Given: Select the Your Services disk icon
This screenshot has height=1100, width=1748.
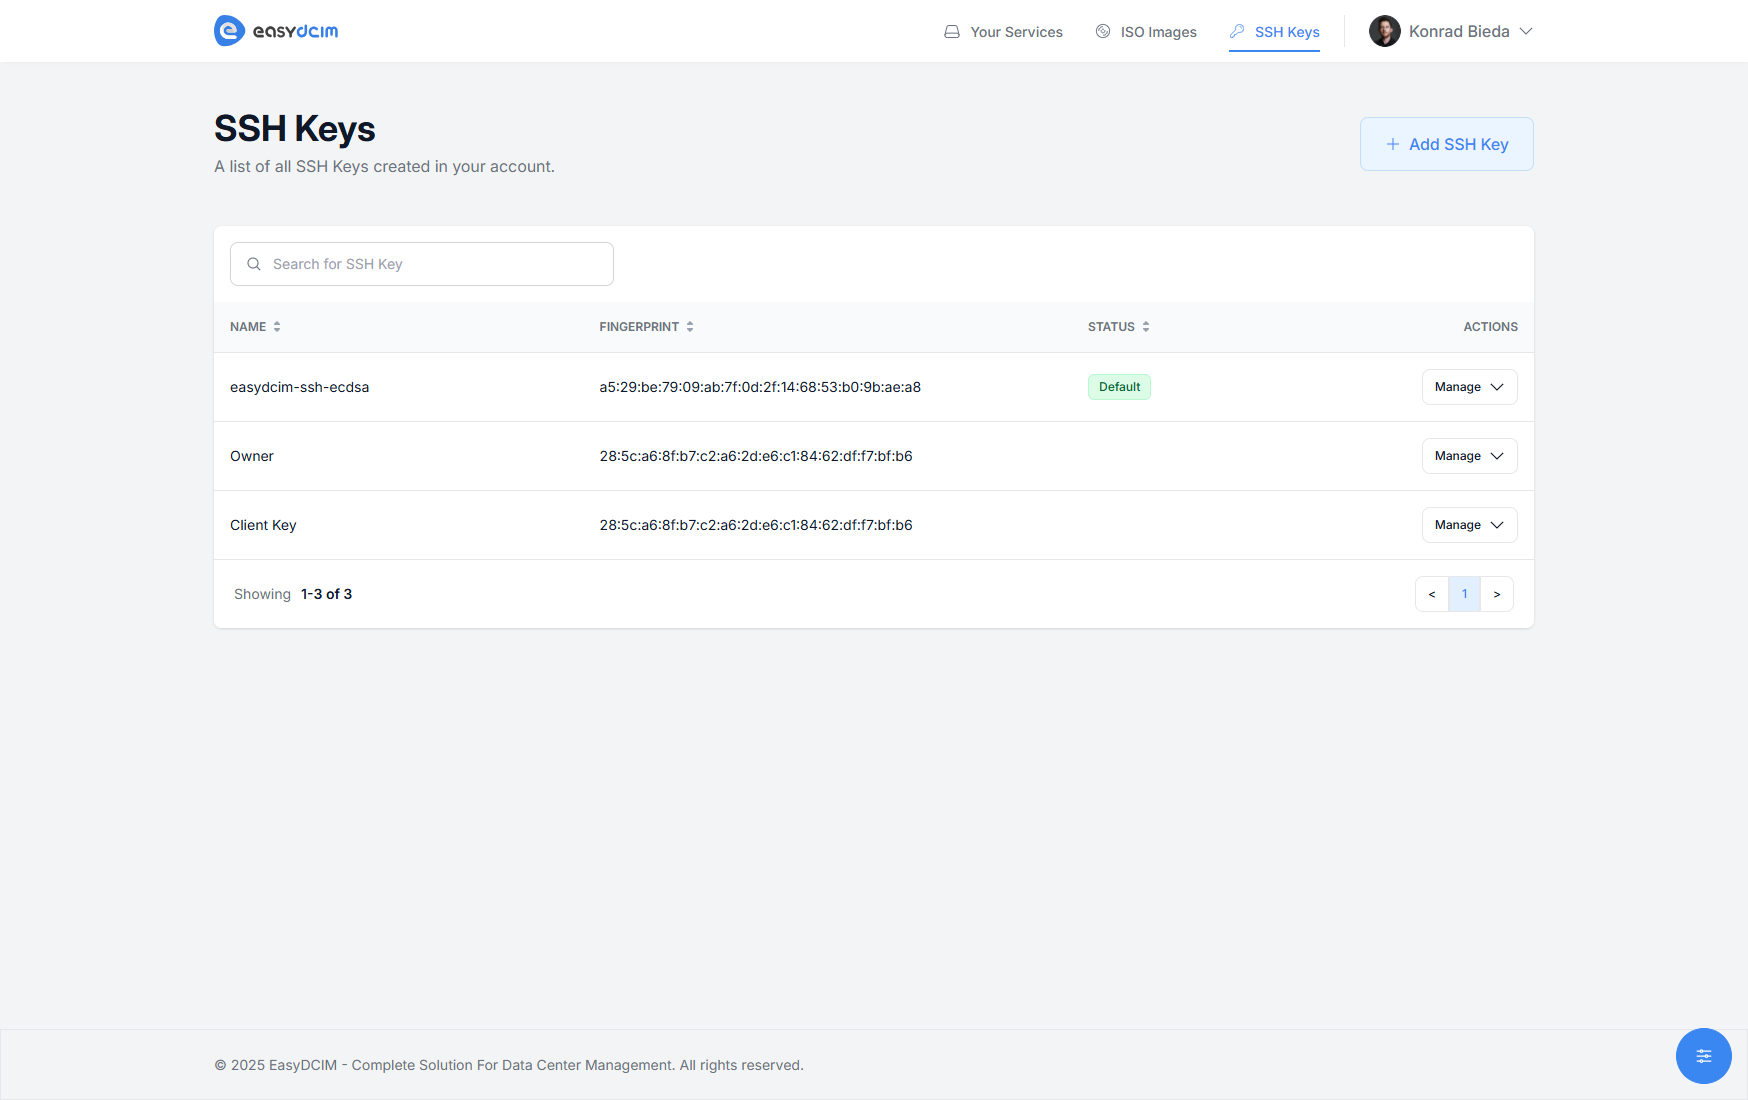Looking at the screenshot, I should 951,31.
